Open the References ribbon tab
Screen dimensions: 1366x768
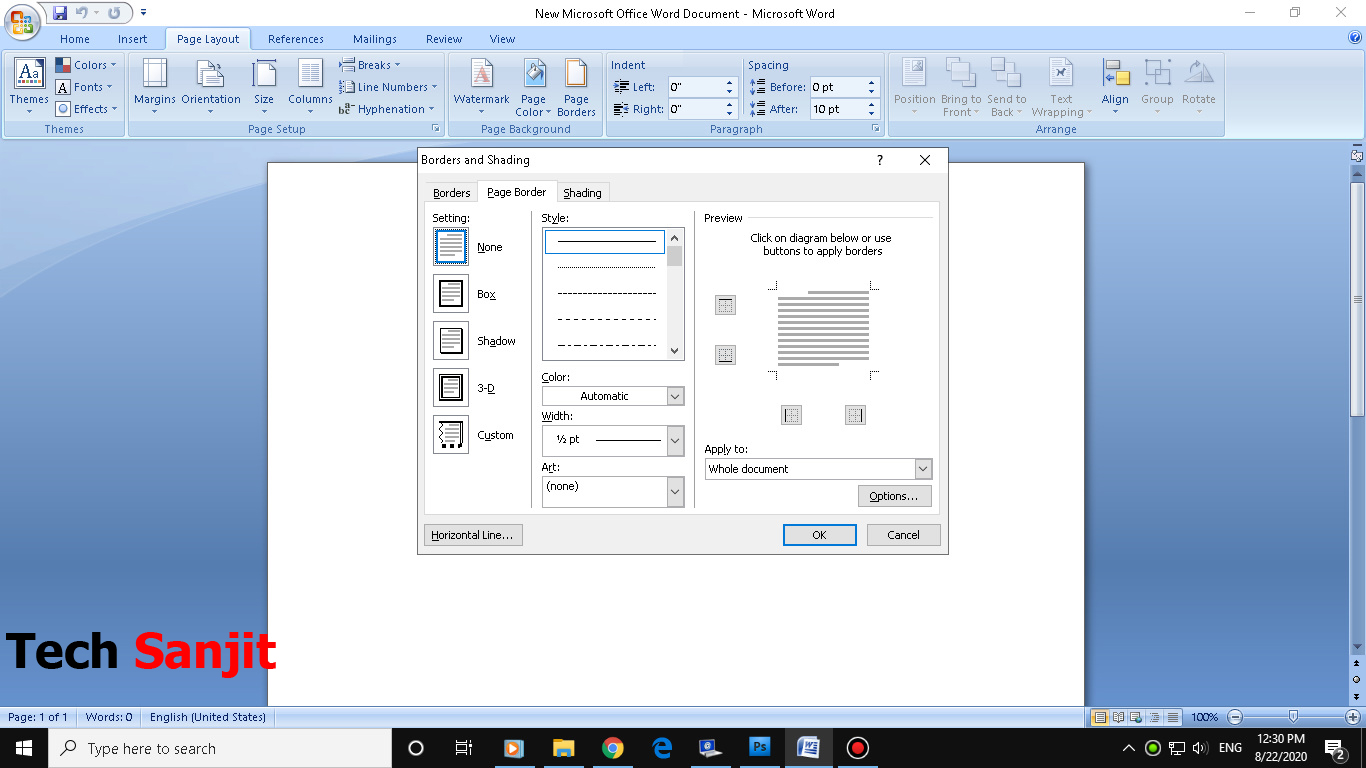(x=296, y=39)
